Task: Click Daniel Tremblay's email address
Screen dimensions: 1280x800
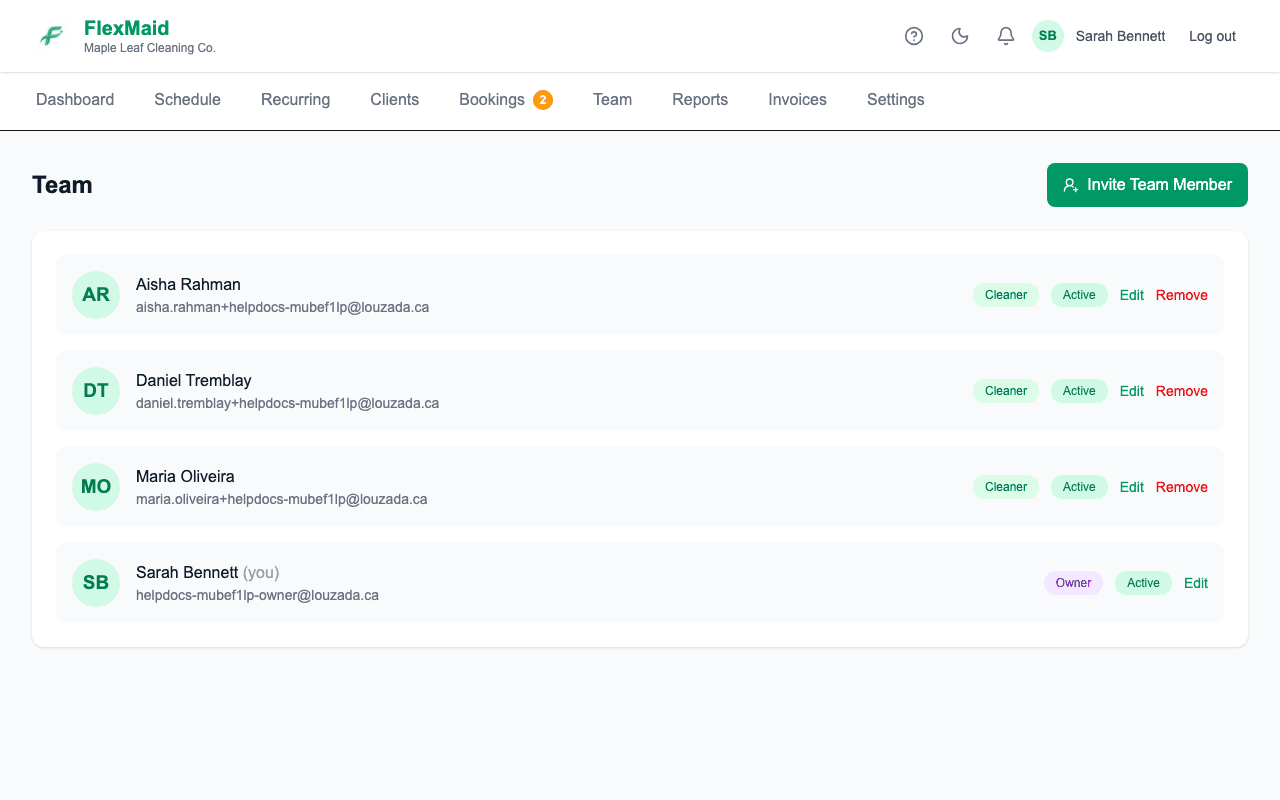Action: [x=287, y=404]
